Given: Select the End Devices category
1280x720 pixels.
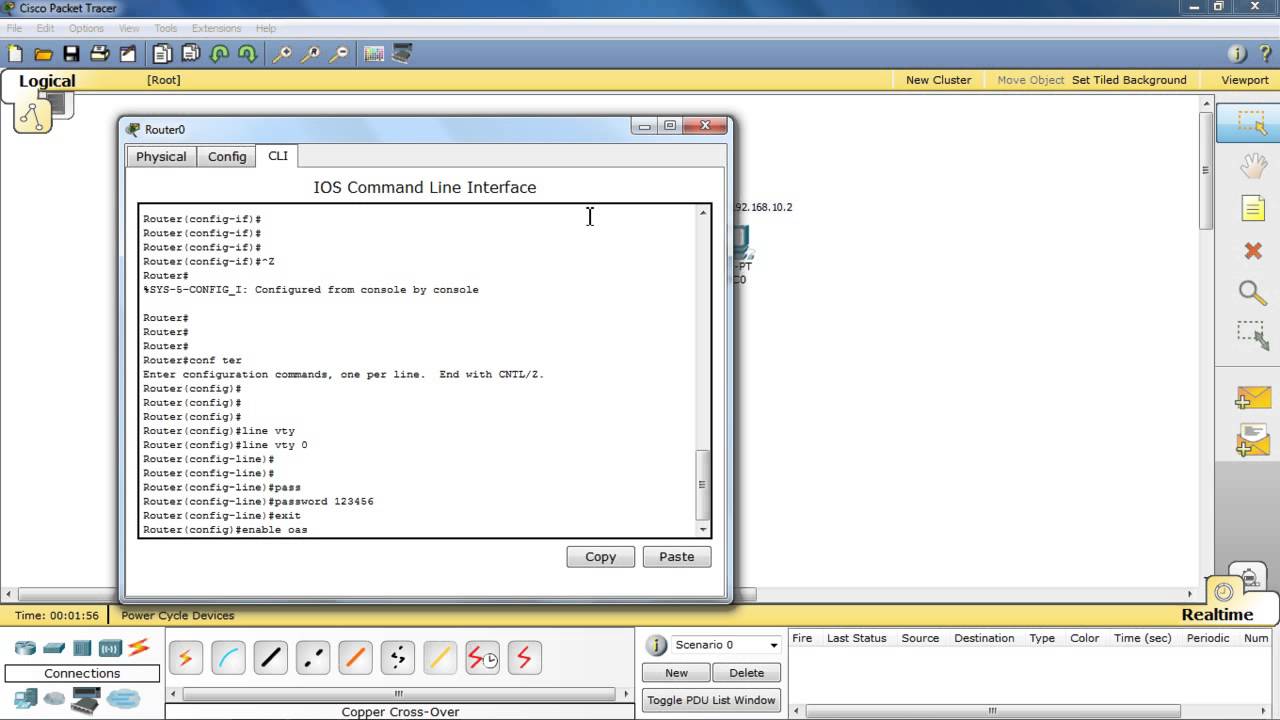Looking at the screenshot, I should 24,699.
